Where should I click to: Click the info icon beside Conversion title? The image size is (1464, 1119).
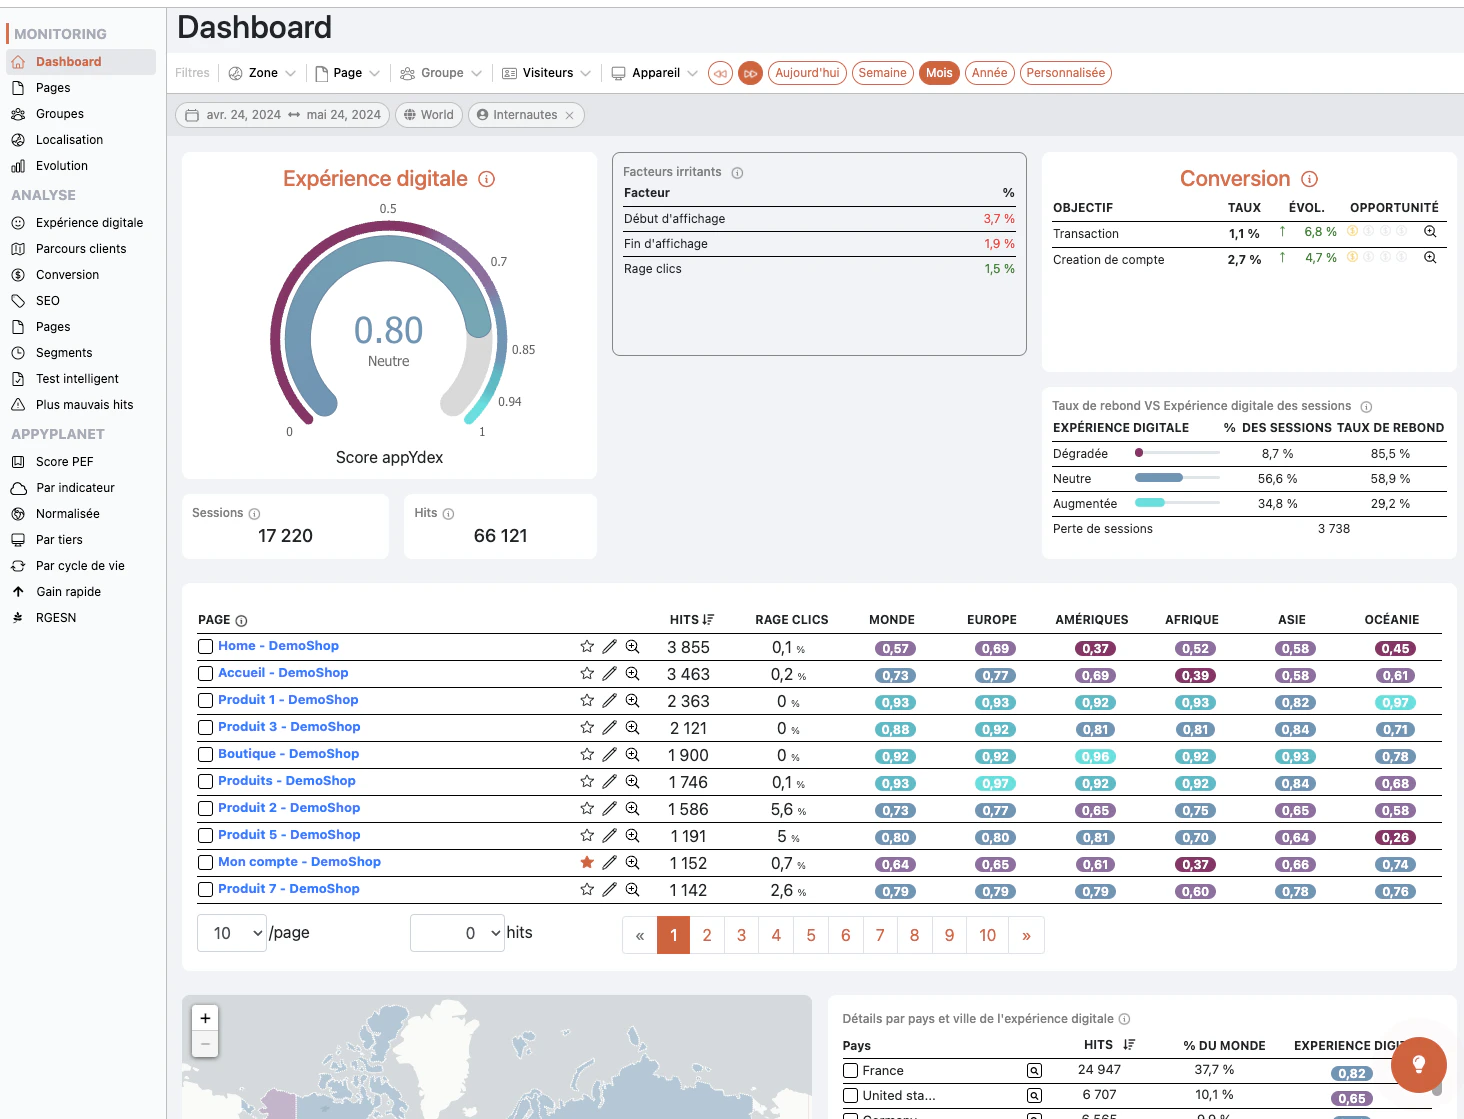(x=1310, y=179)
